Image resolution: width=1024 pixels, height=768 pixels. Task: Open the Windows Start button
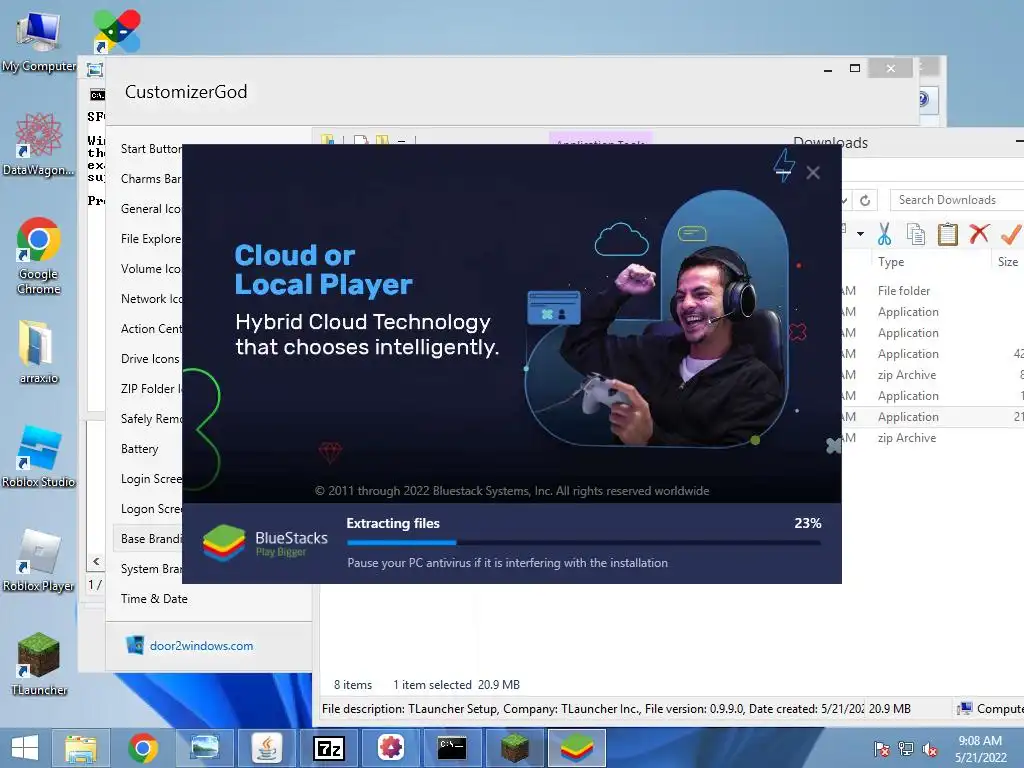point(24,748)
